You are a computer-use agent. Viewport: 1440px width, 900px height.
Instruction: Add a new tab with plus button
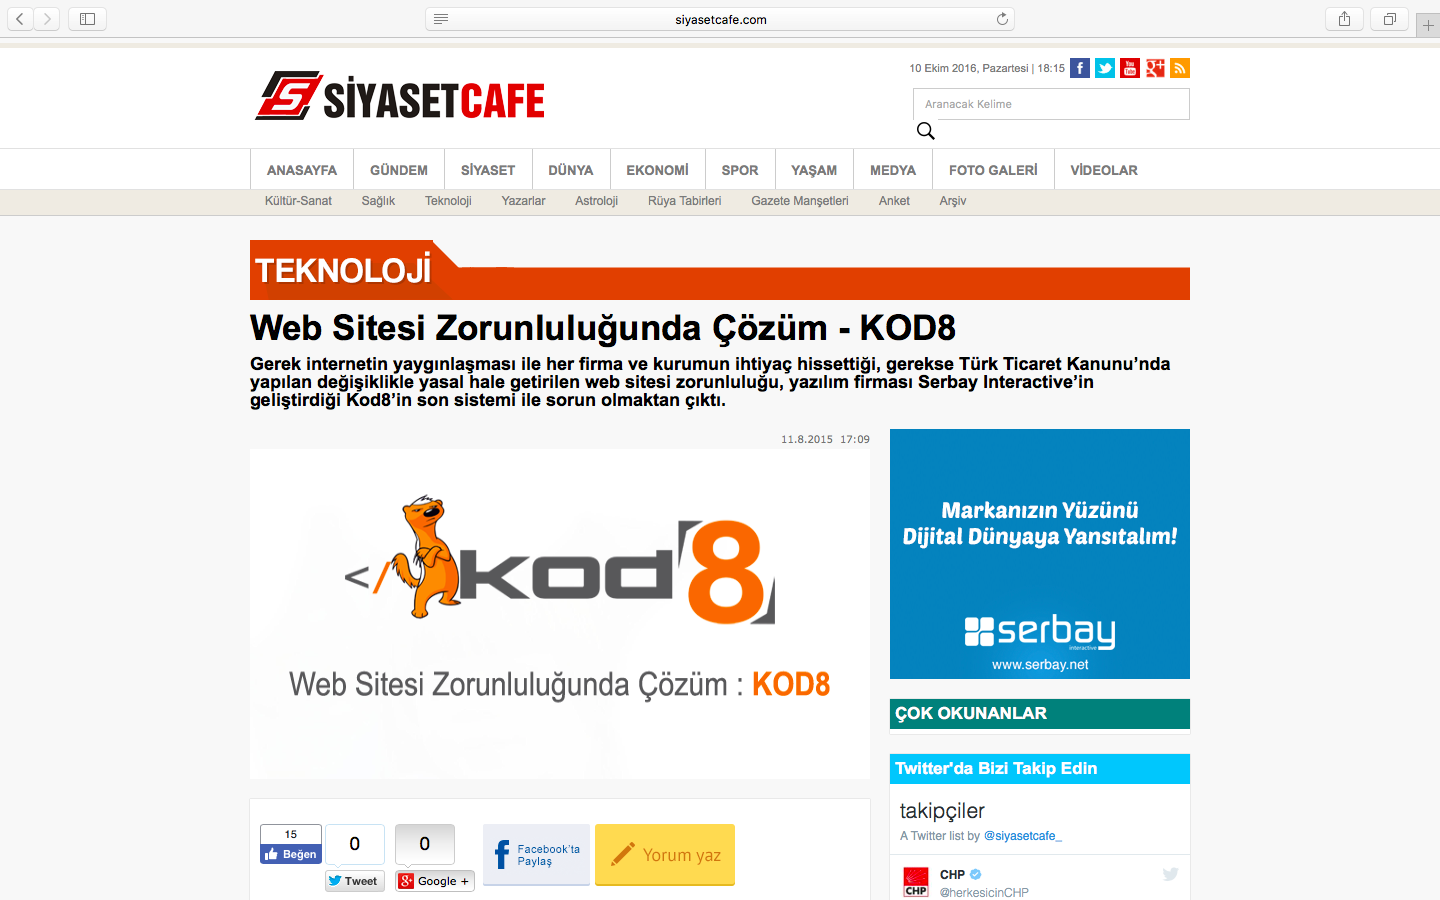click(x=1428, y=25)
